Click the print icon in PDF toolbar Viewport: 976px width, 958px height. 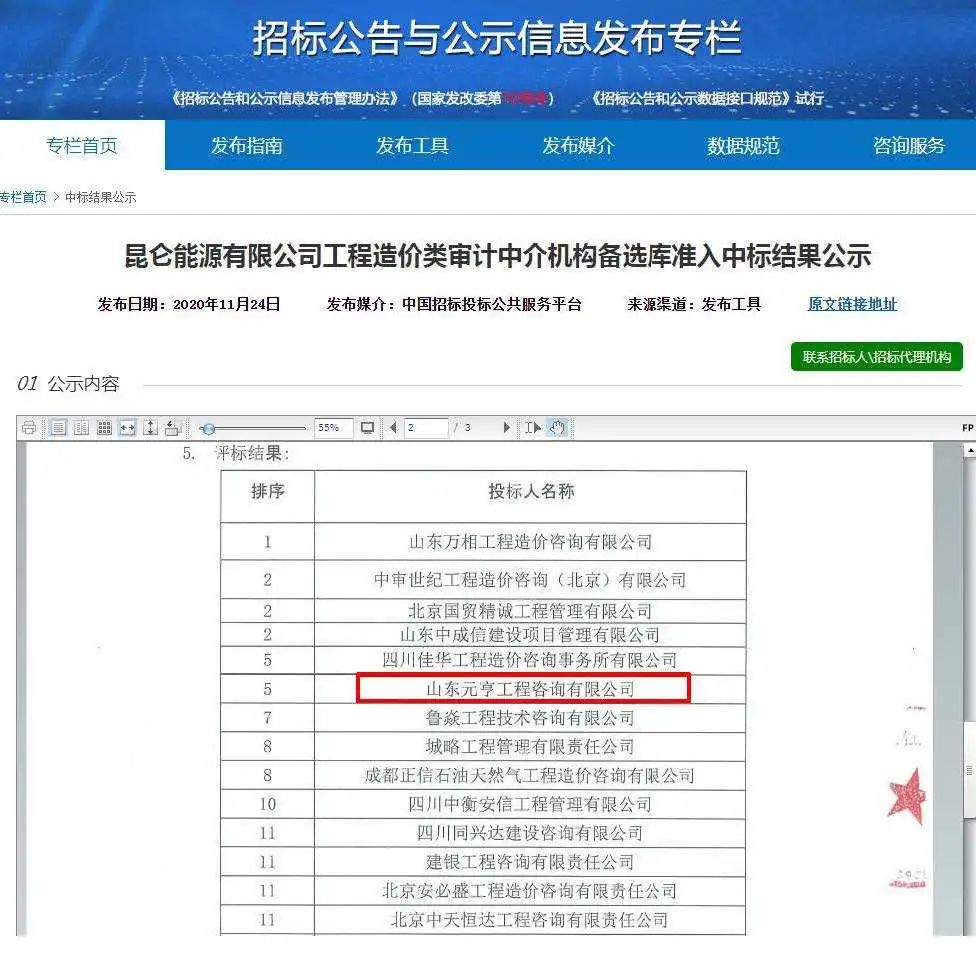point(29,428)
